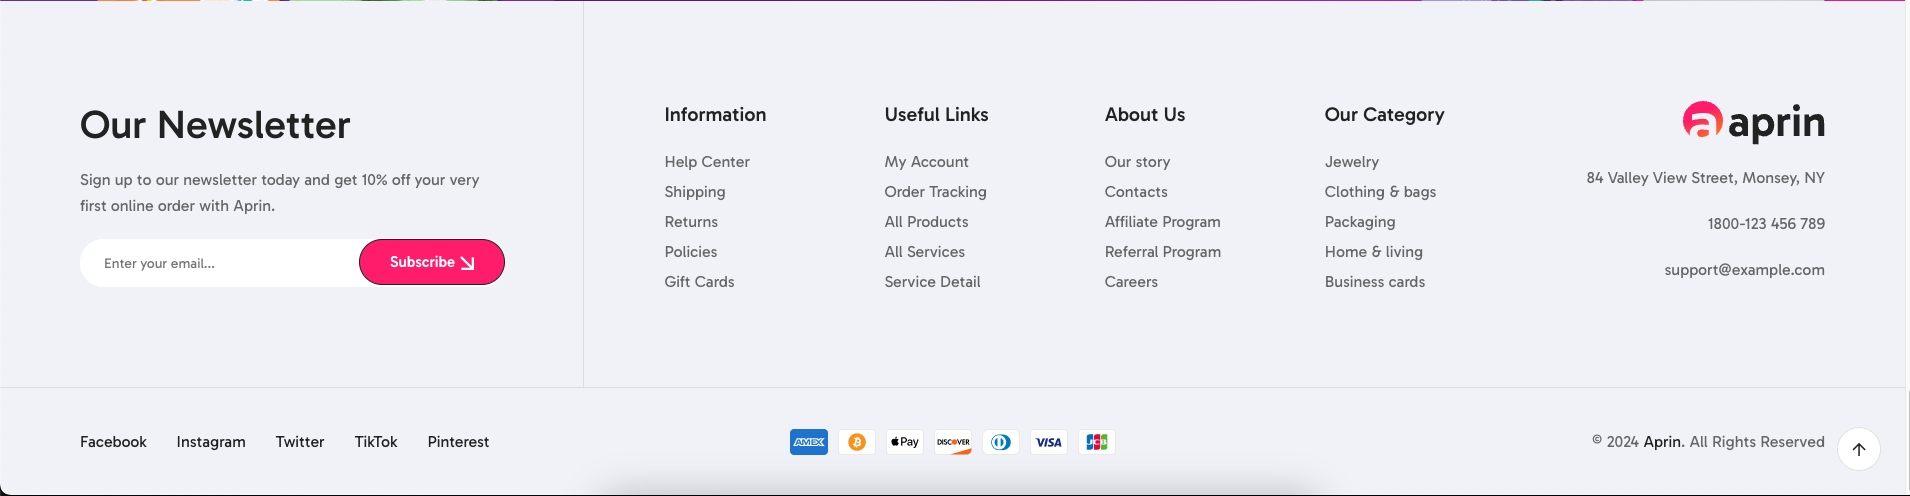Click the American Express payment icon
The height and width of the screenshot is (496, 1910).
pos(808,442)
